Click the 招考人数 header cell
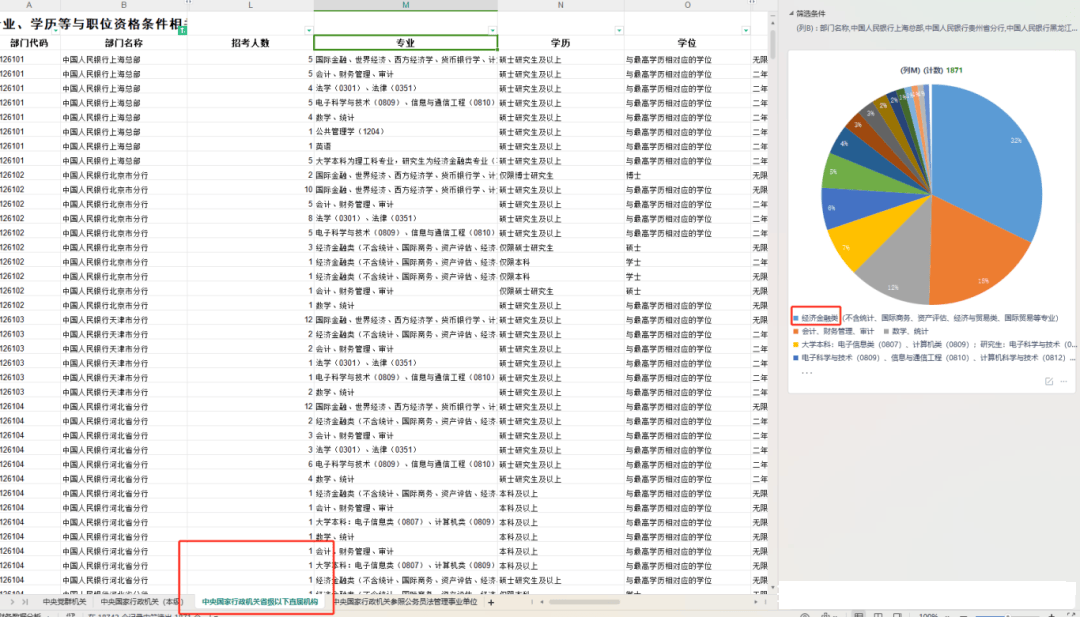Screen dimensions: 1080x617 [250, 43]
